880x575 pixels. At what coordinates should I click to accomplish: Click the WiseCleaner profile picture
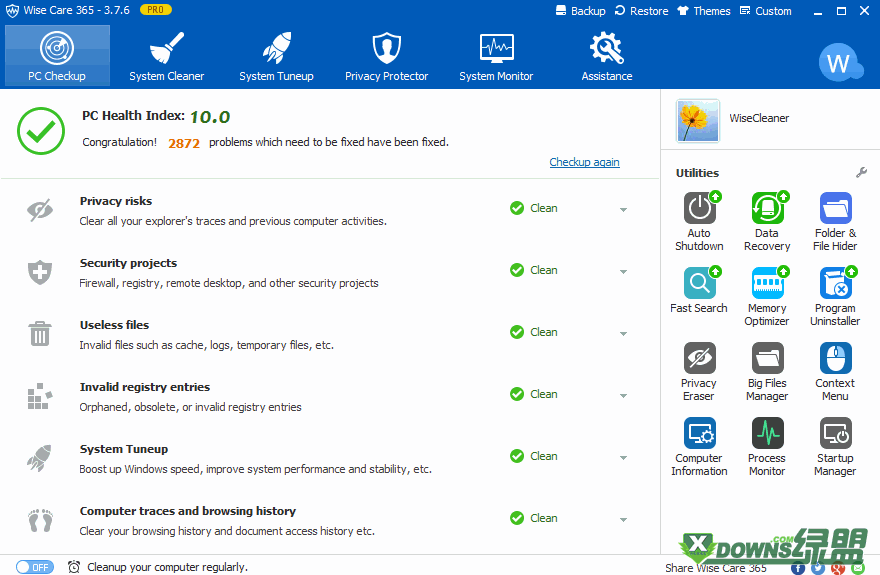[x=698, y=121]
